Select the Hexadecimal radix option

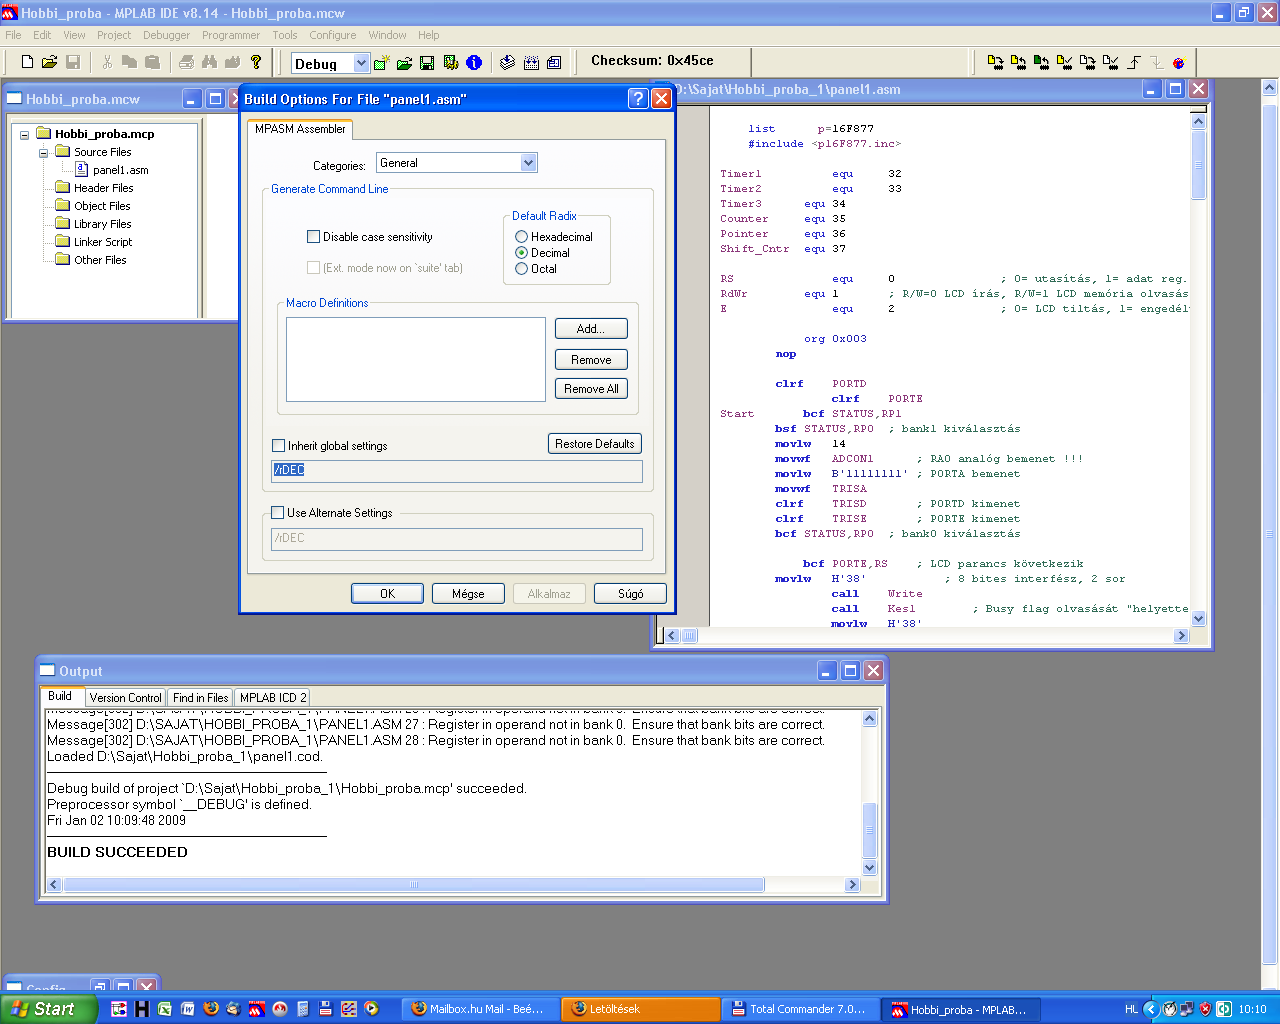pyautogui.click(x=521, y=237)
